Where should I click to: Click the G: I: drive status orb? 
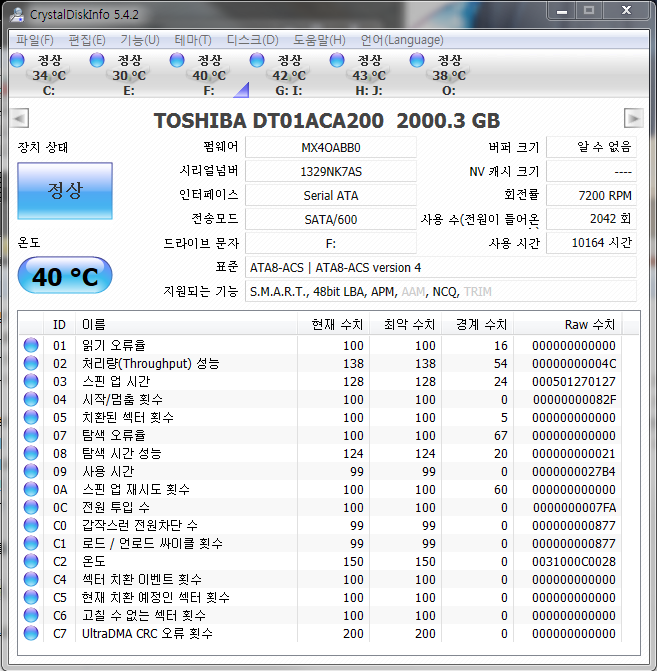(x=257, y=61)
